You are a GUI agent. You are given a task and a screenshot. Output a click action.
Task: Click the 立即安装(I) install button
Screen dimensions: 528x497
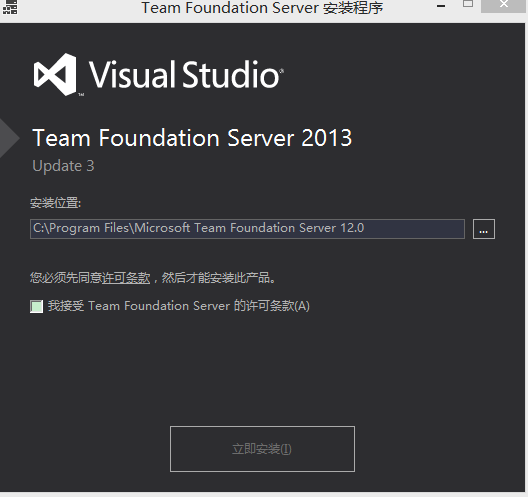tap(262, 449)
